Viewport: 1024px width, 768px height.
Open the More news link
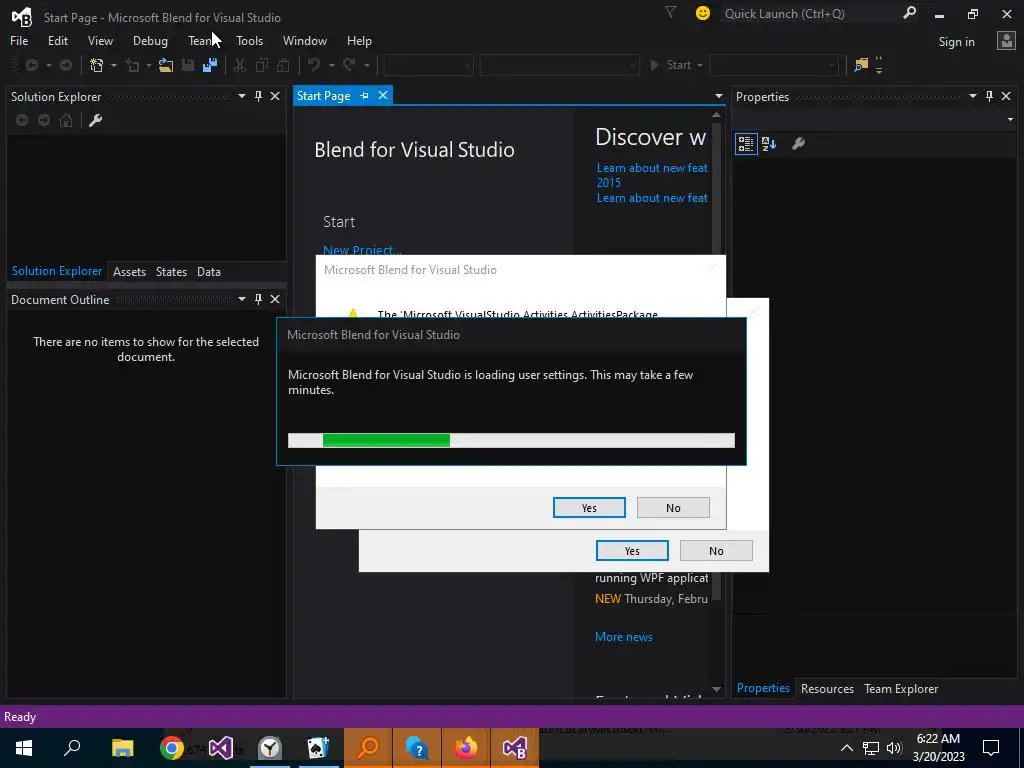pyautogui.click(x=624, y=637)
